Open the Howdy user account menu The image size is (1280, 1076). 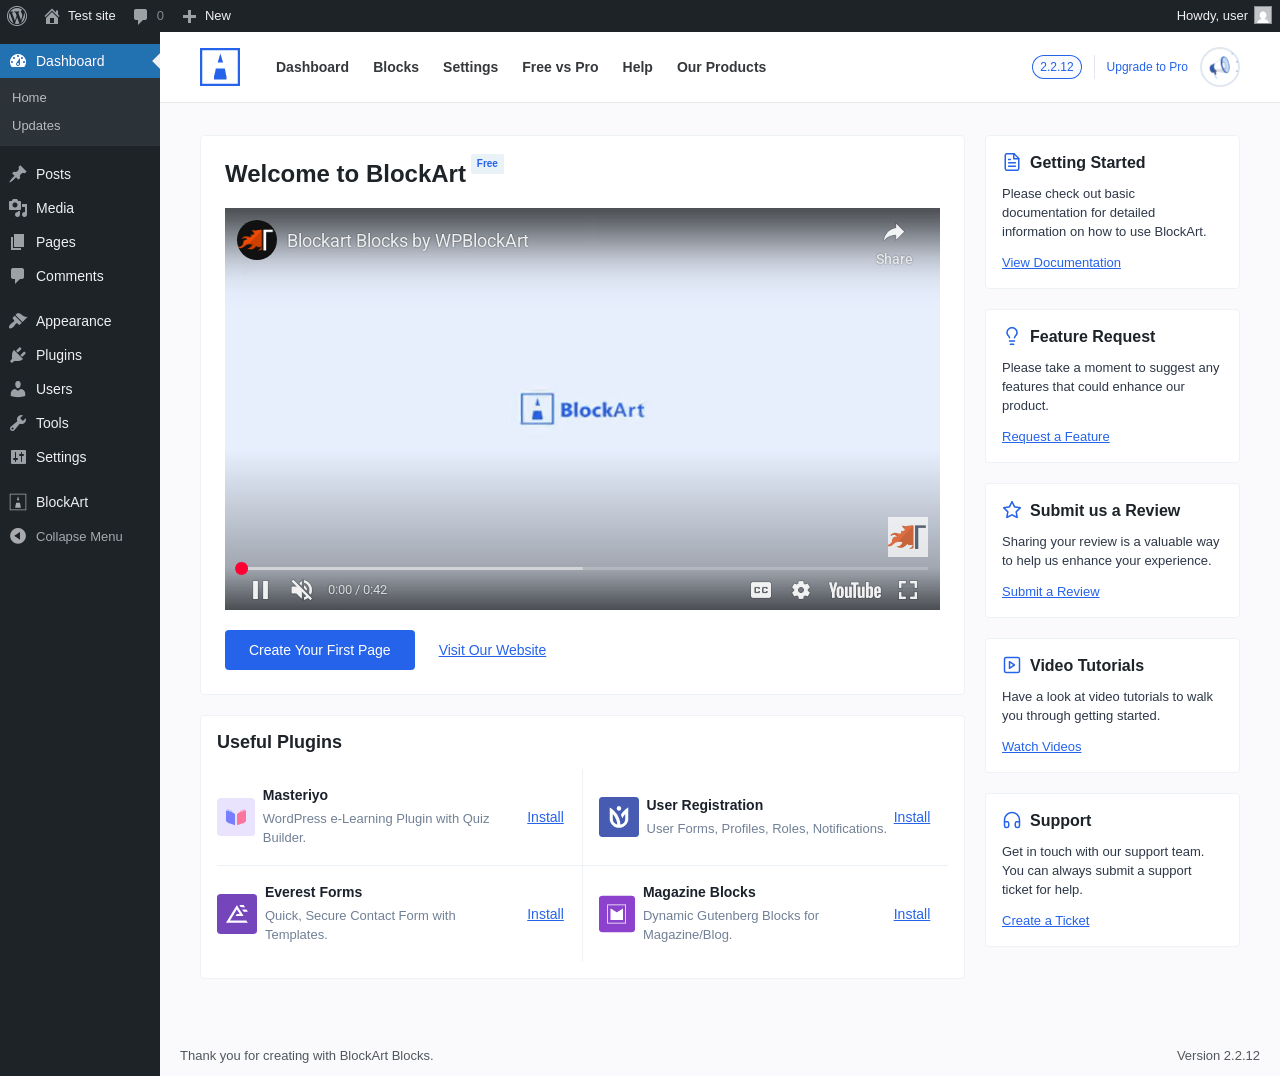(1222, 16)
